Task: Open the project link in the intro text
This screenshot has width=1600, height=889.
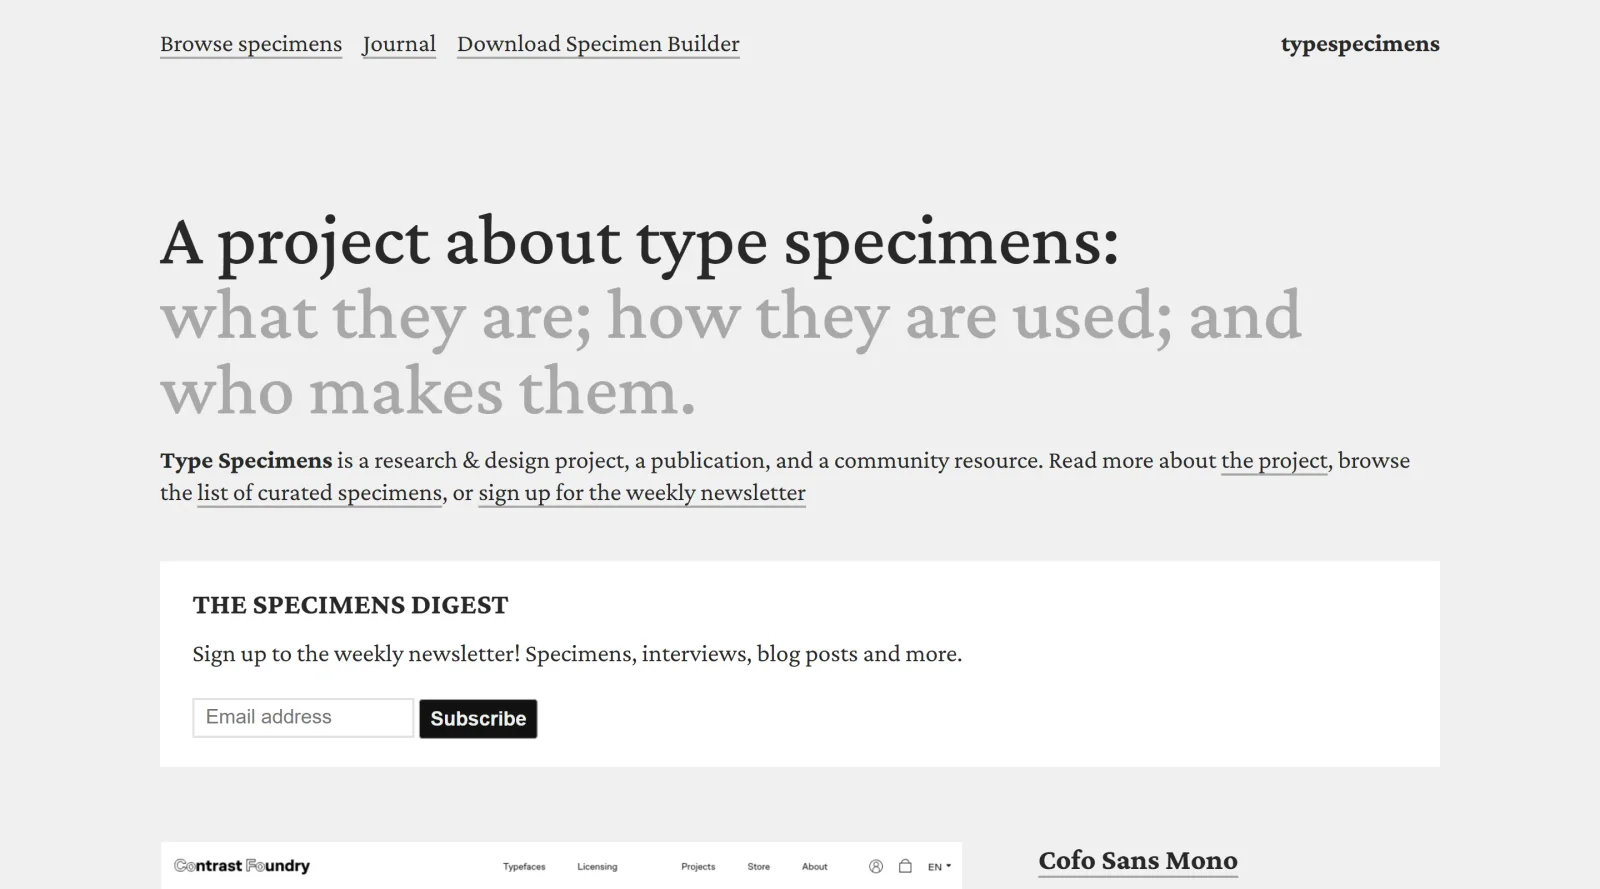Action: click(1274, 460)
